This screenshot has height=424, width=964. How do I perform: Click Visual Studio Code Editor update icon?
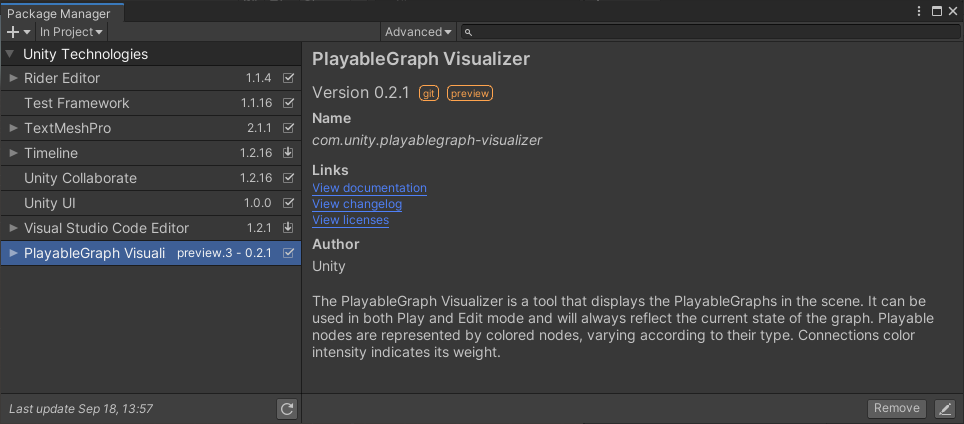(288, 228)
